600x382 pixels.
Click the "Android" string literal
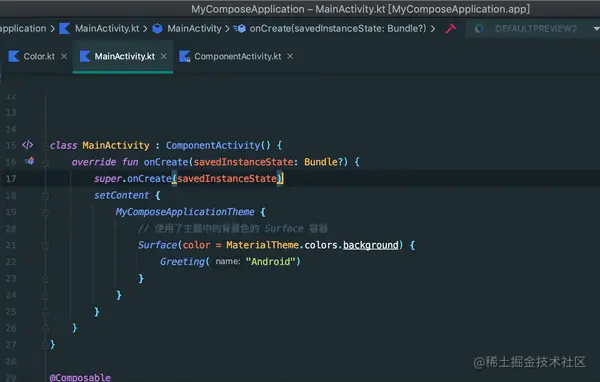click(x=271, y=262)
